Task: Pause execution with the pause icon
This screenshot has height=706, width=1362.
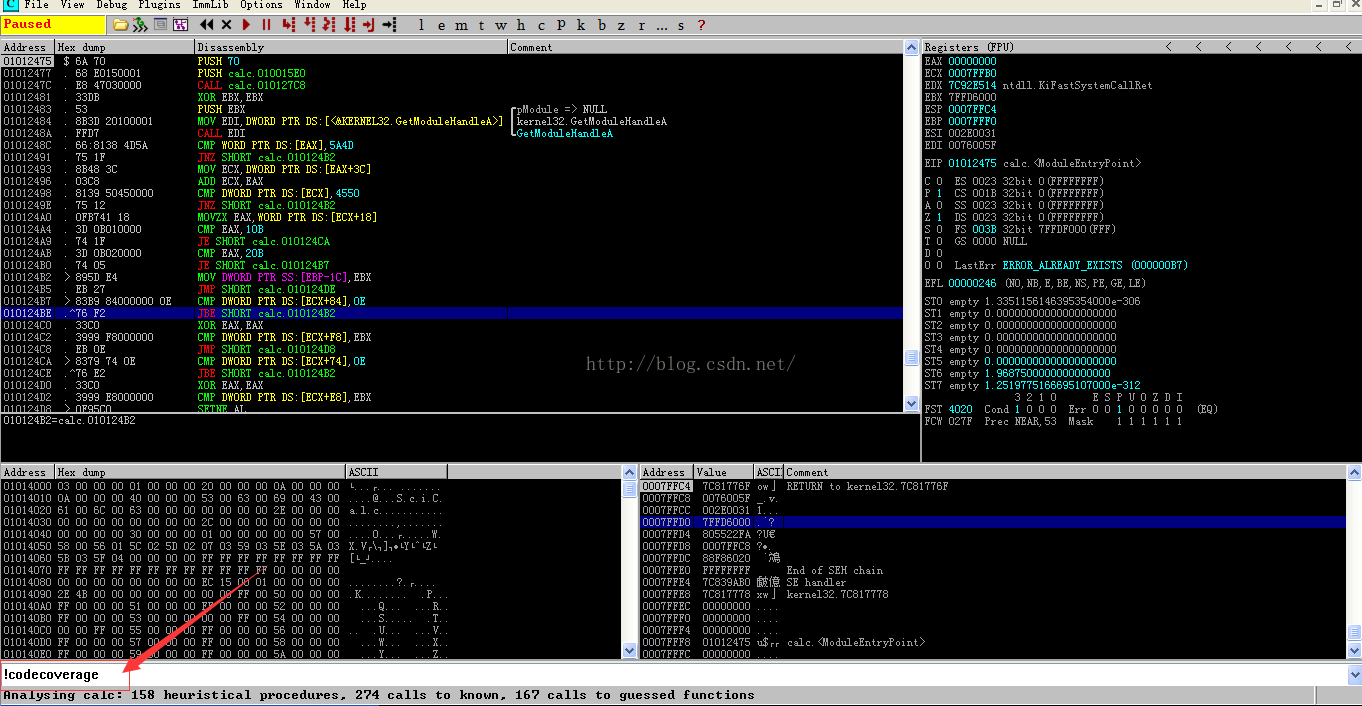Action: coord(266,24)
